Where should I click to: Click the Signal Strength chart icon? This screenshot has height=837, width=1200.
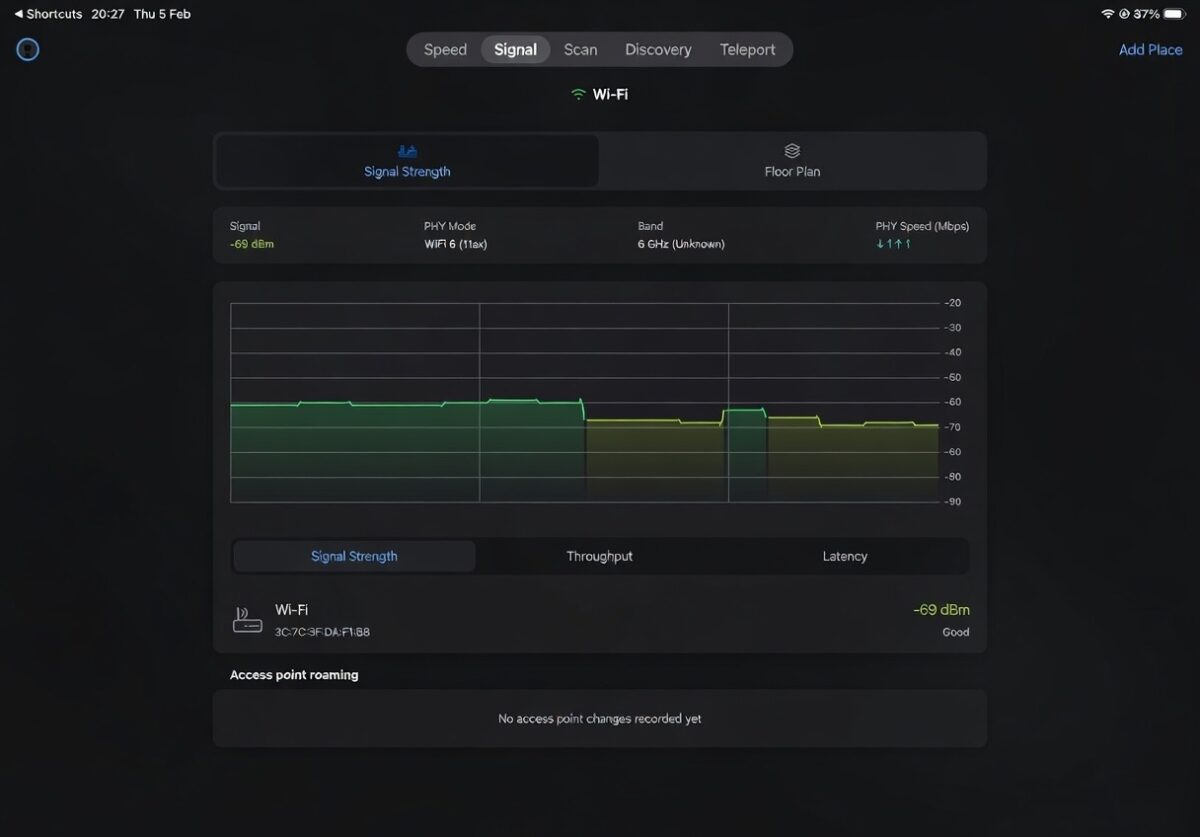407,151
